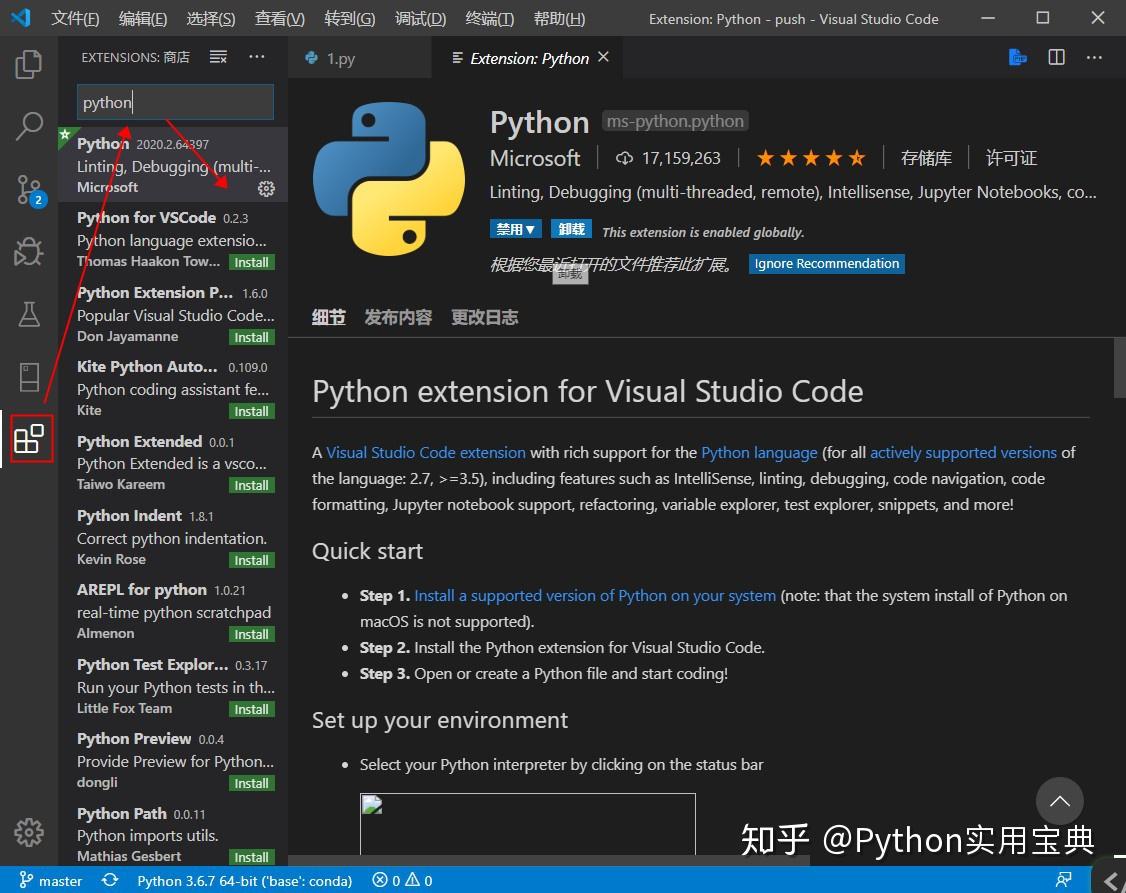
Task: Open the 帮助 menu
Action: point(558,18)
